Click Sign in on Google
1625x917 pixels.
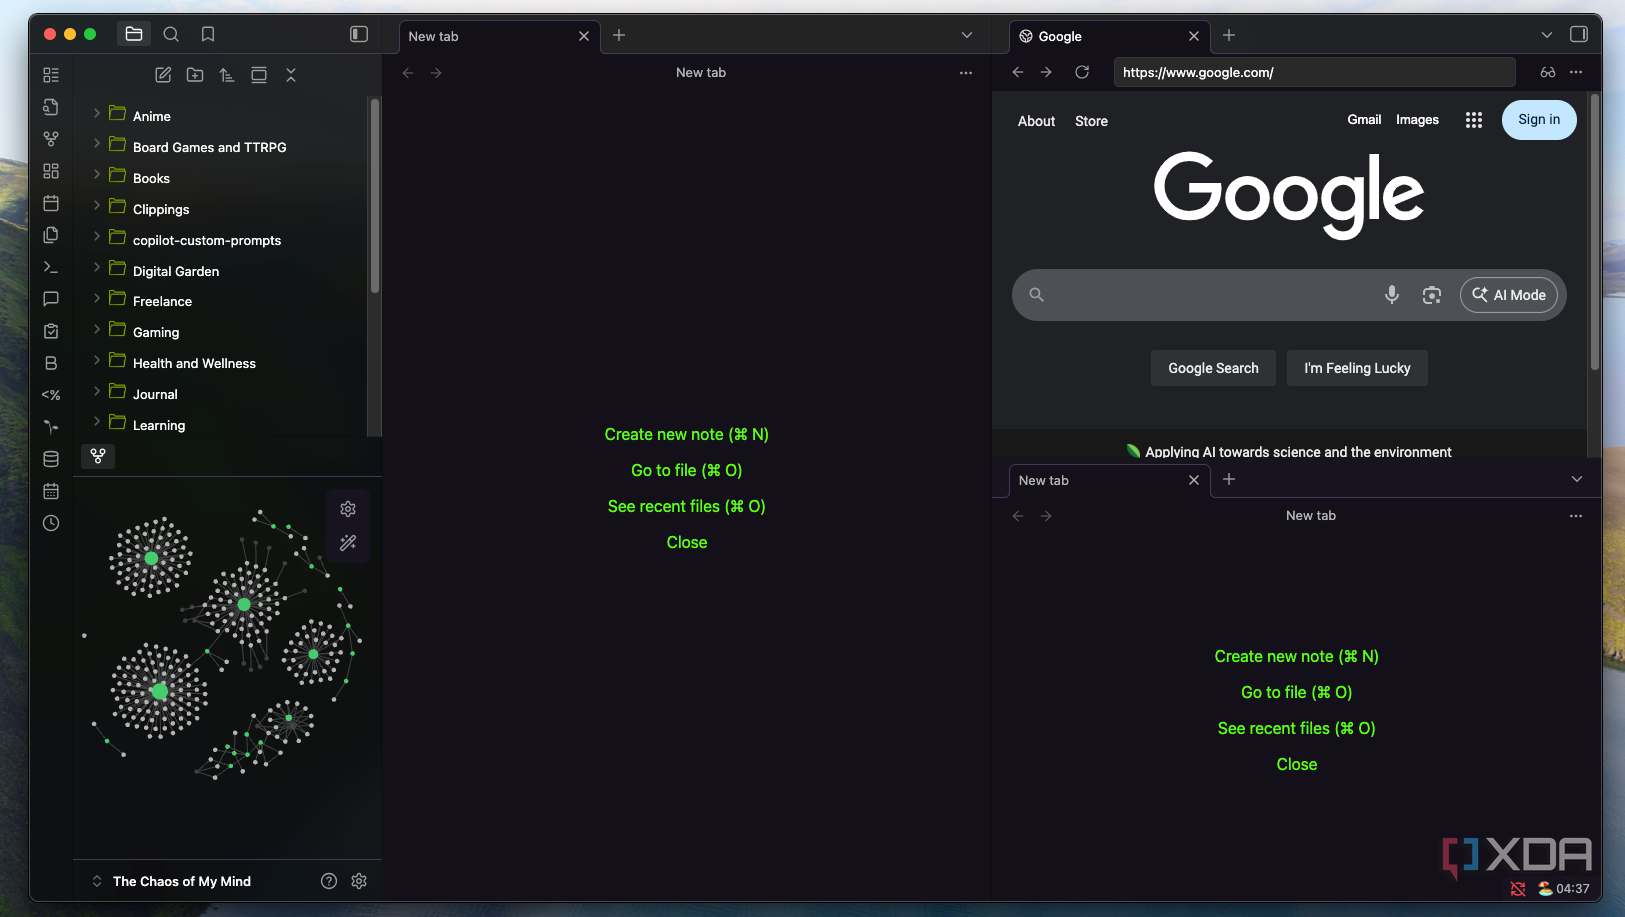pos(1539,120)
